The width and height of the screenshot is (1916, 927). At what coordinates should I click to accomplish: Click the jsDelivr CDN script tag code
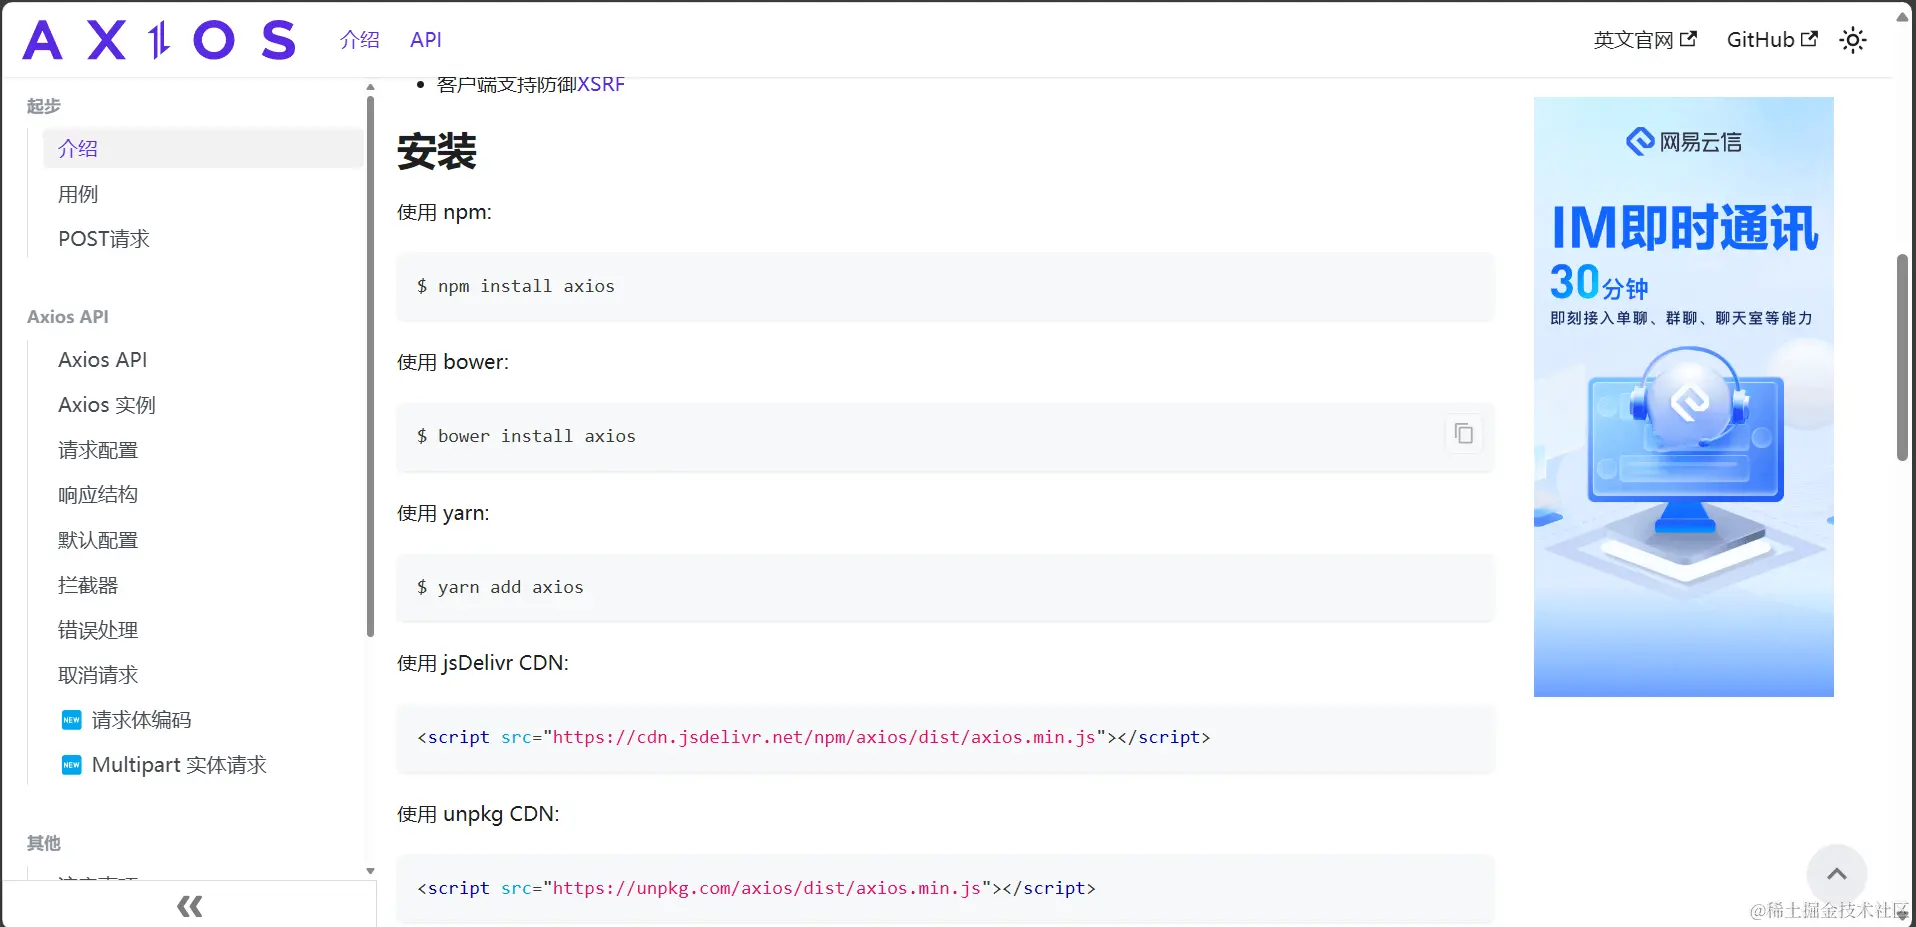(813, 737)
